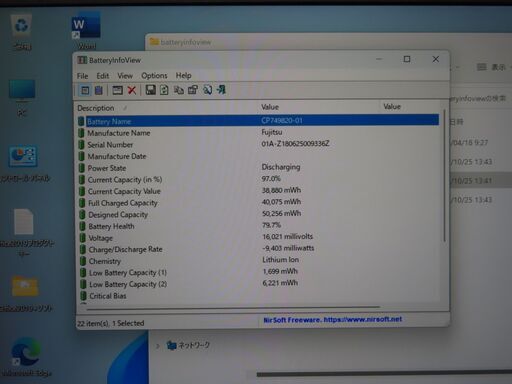This screenshot has height=384, width=512.
Task: Copy selected items using the copy icon
Action: coord(179,90)
